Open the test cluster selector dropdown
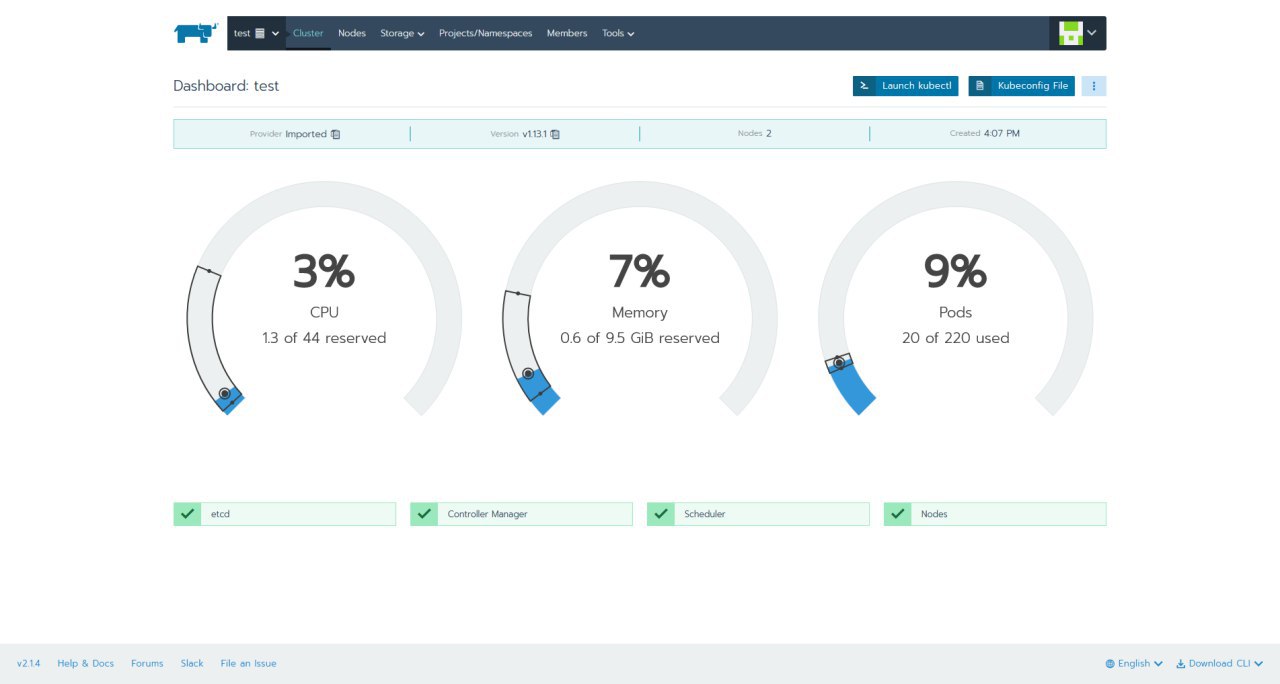1280x684 pixels. tap(256, 33)
